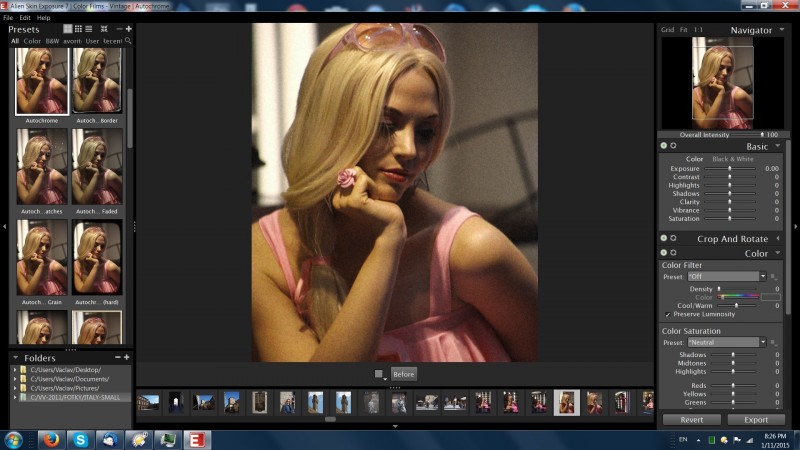Screen dimensions: 800x450
Task: Open Firefox from the taskbar
Action: [51, 439]
